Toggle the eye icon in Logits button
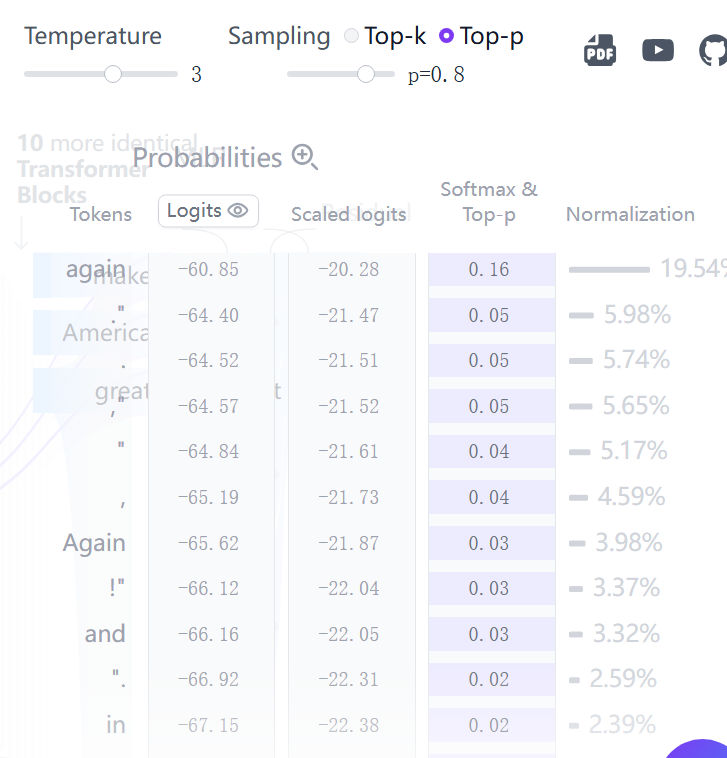 (x=237, y=210)
